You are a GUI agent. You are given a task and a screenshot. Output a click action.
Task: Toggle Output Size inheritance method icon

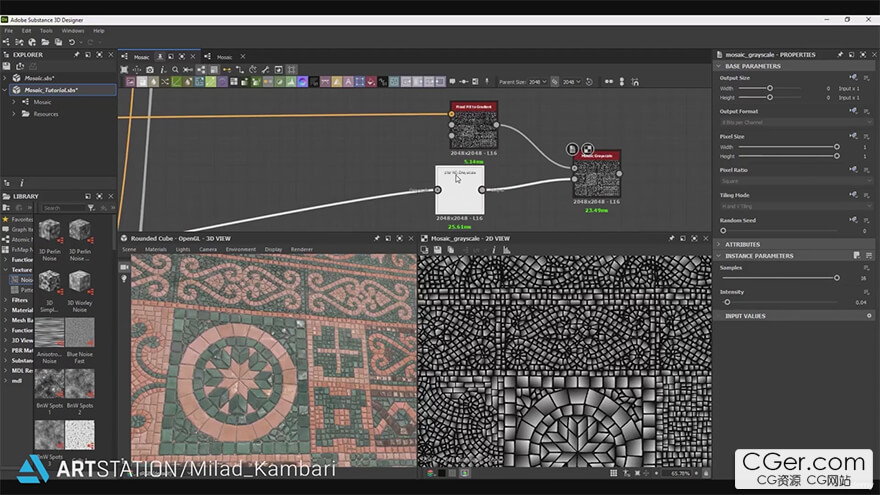tap(853, 77)
